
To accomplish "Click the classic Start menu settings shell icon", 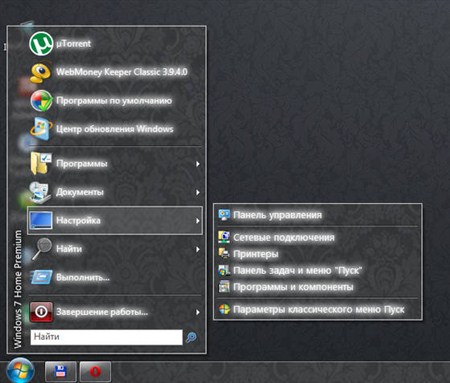I will (224, 309).
